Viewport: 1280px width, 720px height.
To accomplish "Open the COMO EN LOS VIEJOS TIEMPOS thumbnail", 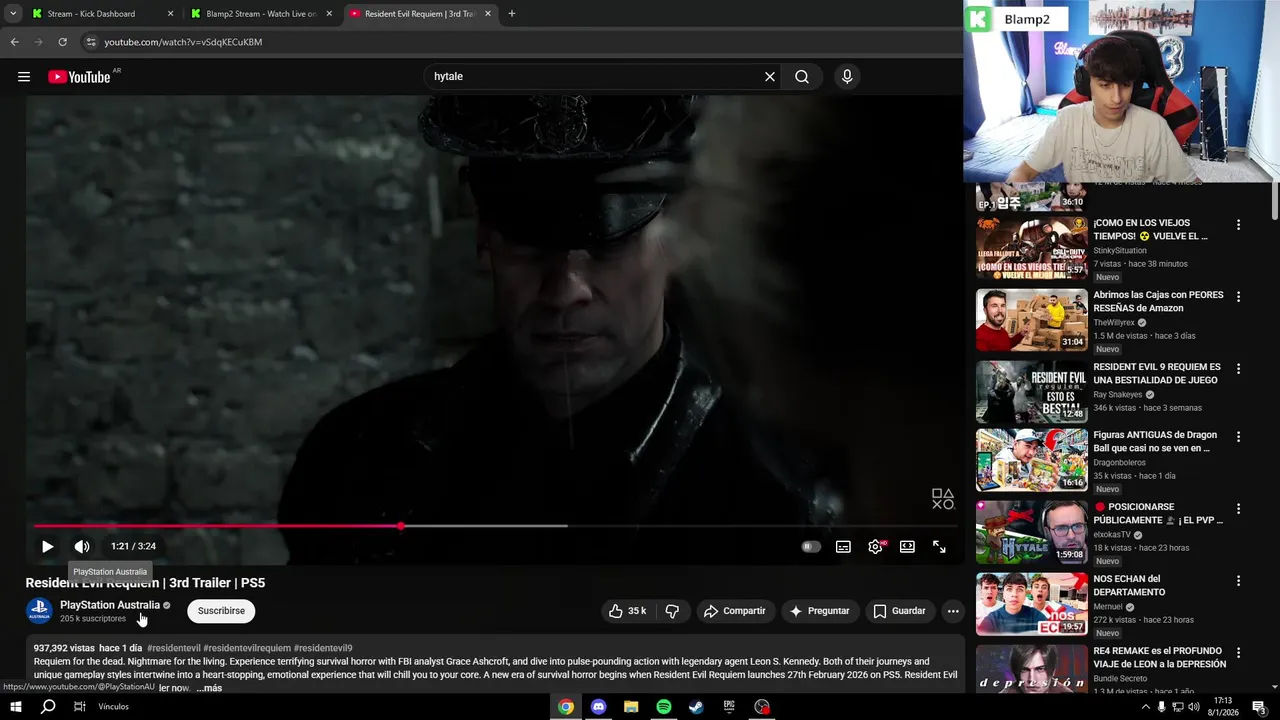I will (1031, 248).
